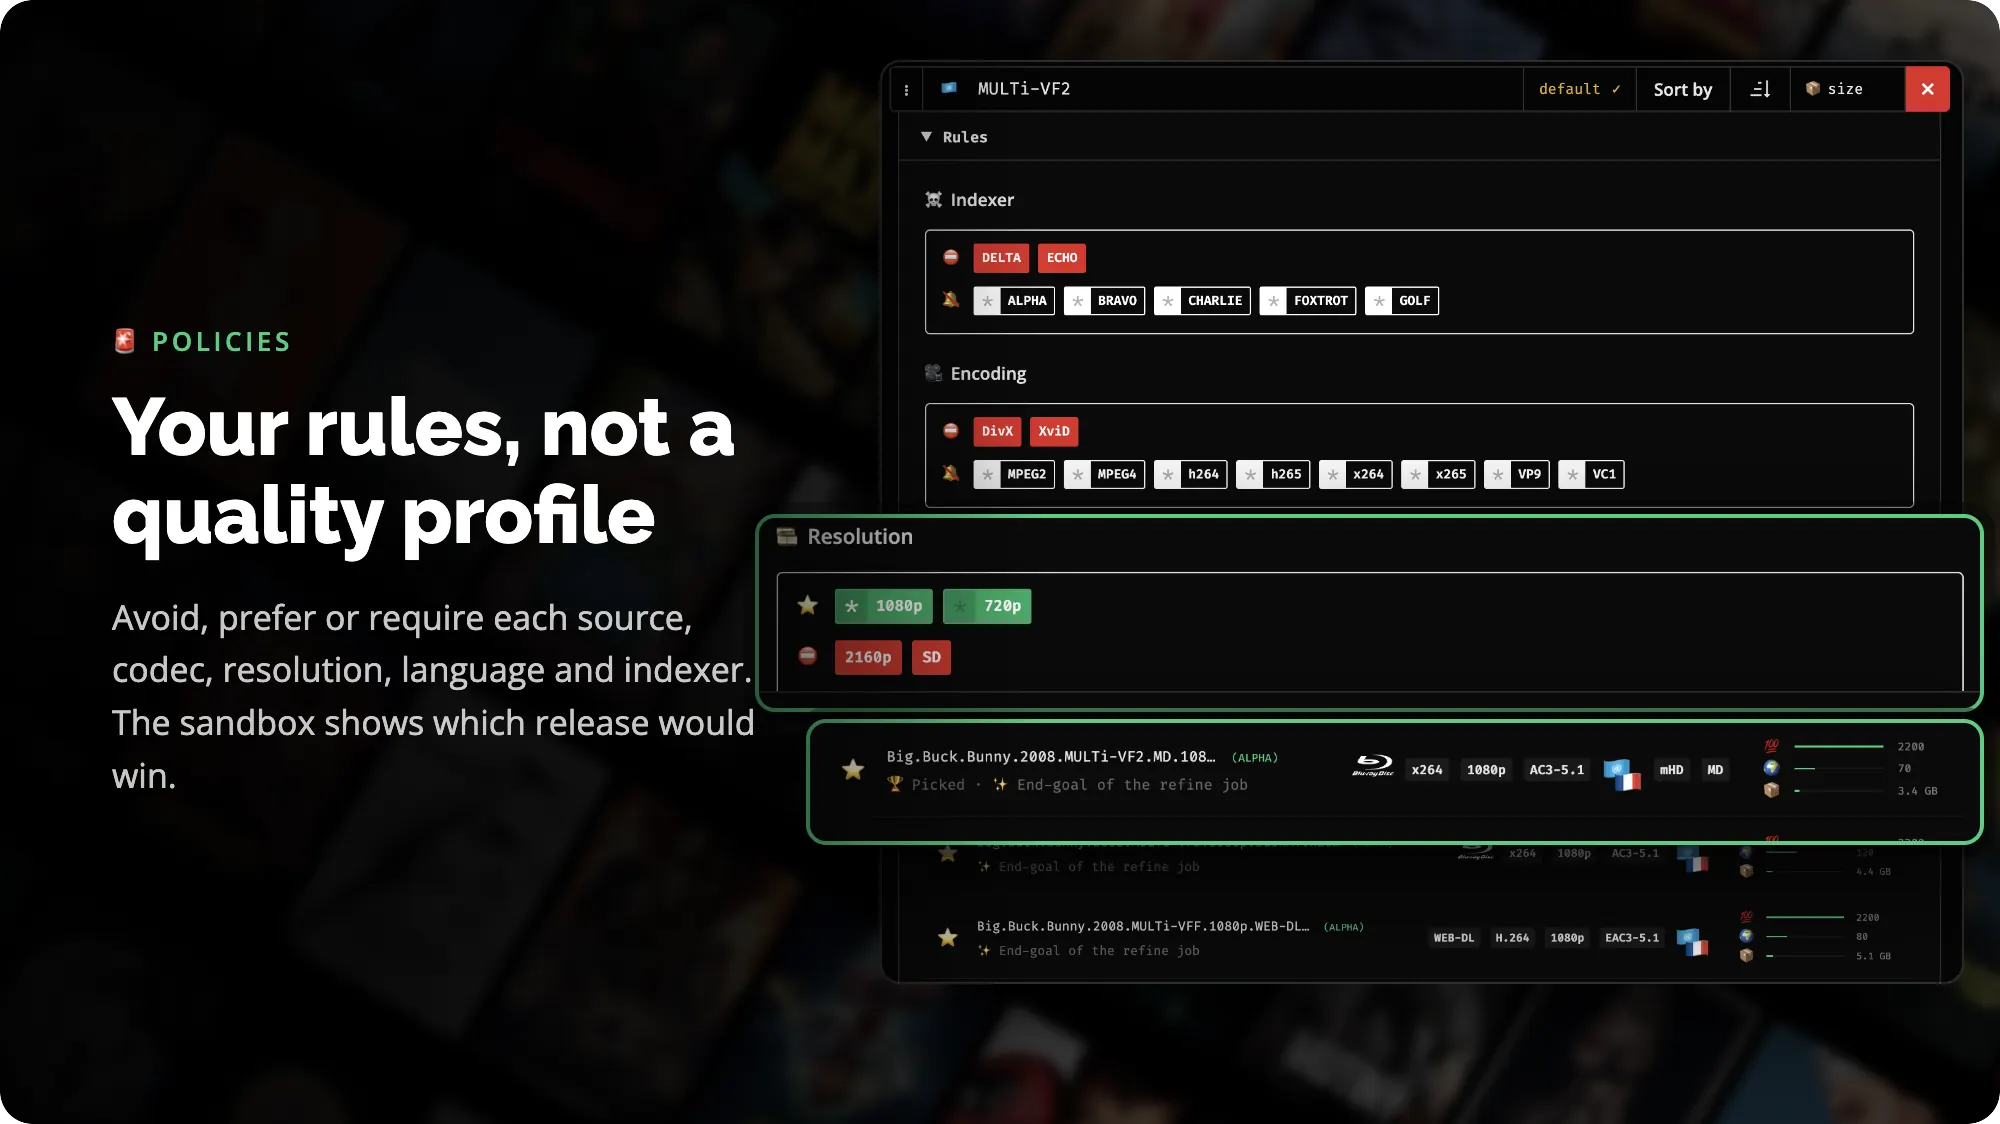Image resolution: width=2000 pixels, height=1124 pixels.
Task: Star the BRAVO indexer
Action: 1077,301
